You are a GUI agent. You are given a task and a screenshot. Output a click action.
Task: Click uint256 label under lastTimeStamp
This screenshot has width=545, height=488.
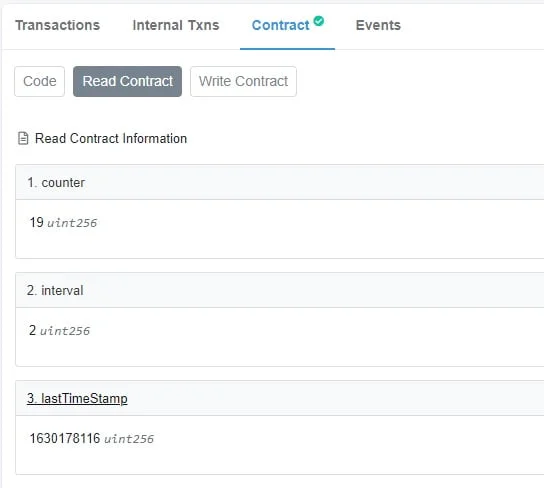[x=129, y=439]
